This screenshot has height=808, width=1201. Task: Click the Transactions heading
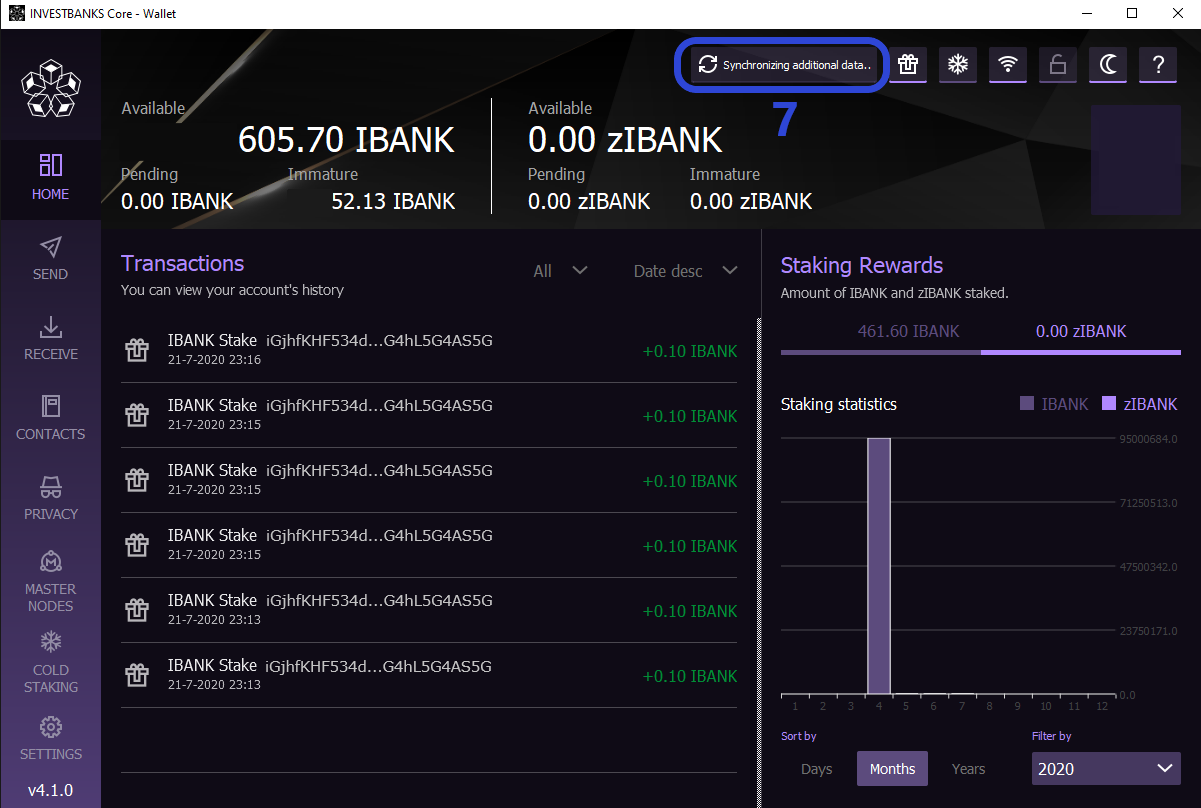pos(182,263)
